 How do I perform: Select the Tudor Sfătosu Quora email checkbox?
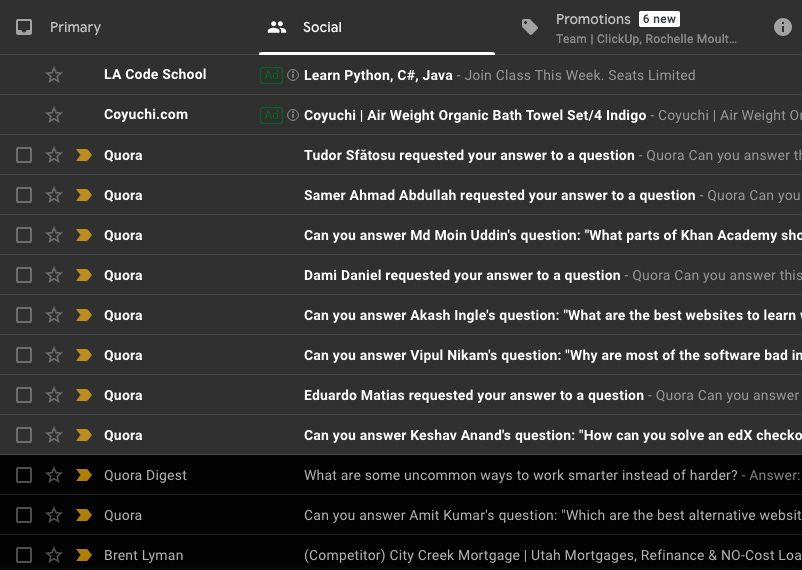point(24,155)
